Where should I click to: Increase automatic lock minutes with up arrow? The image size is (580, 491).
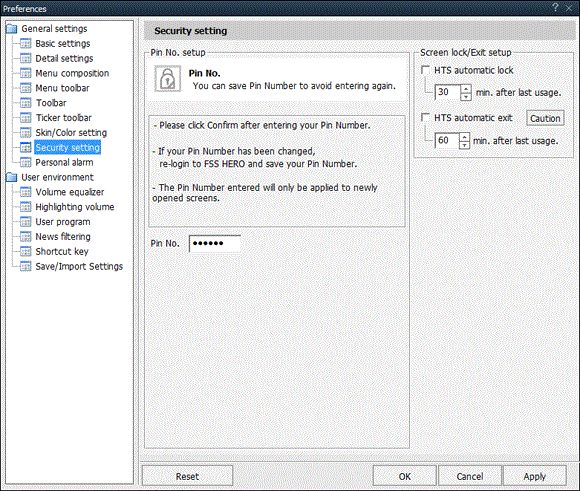tap(466, 88)
